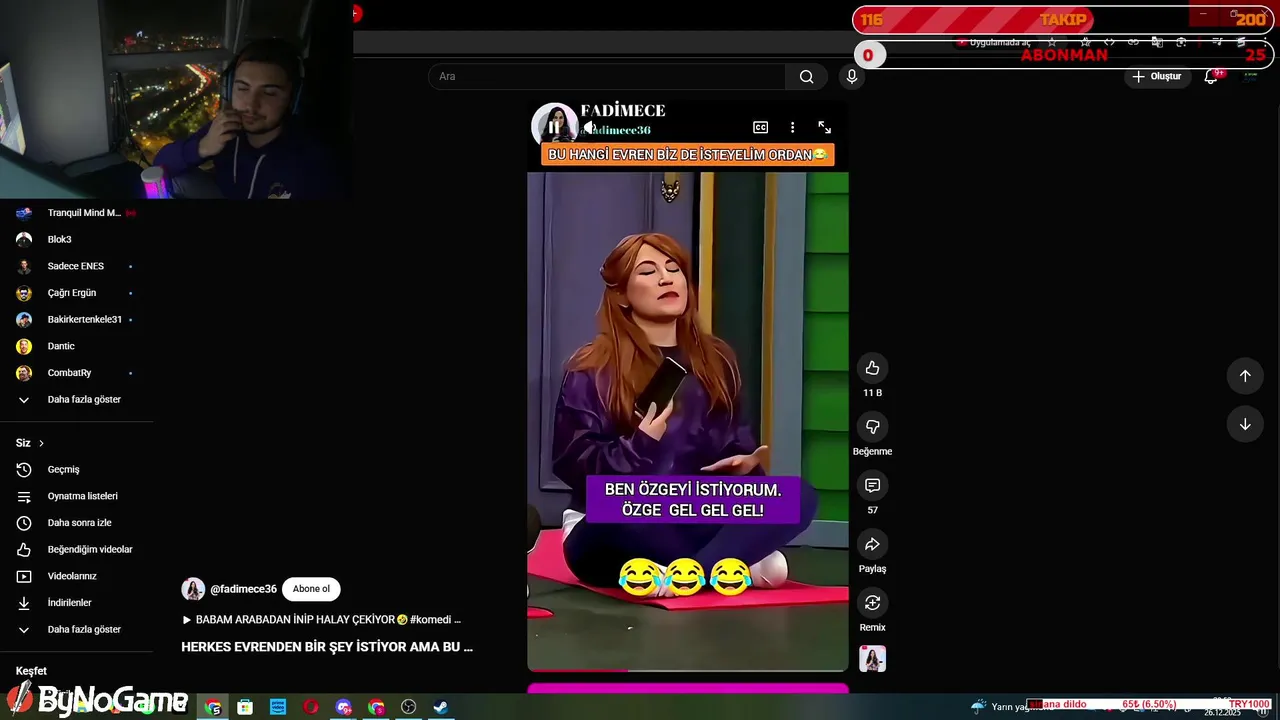Click the Short's playback progress bar

[x=688, y=670]
